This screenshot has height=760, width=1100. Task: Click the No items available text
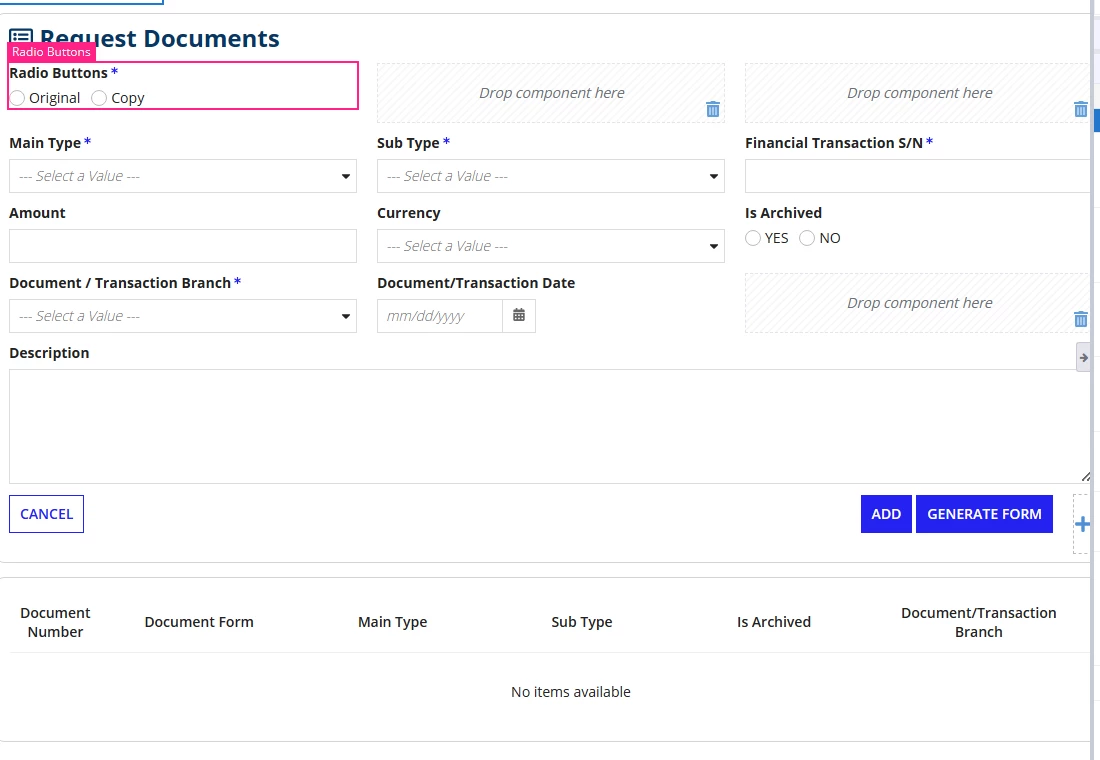point(570,692)
